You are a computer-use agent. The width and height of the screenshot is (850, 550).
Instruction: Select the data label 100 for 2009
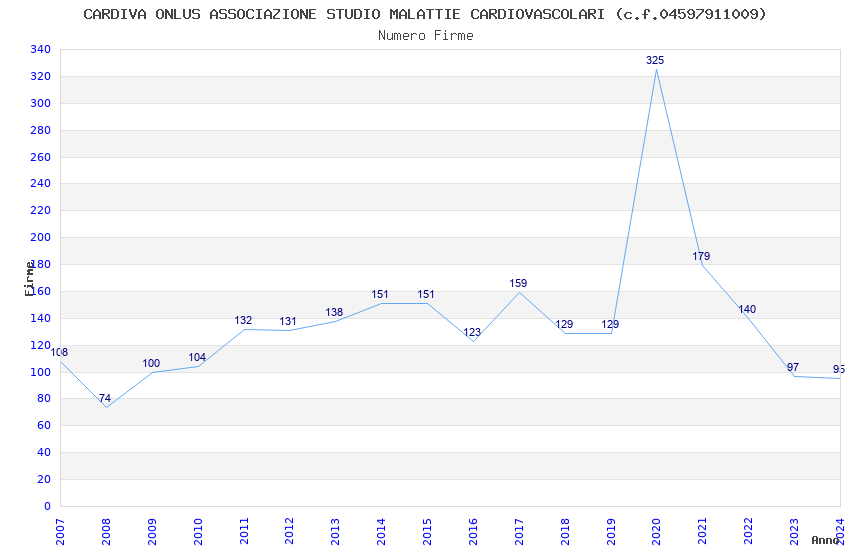[x=151, y=363]
